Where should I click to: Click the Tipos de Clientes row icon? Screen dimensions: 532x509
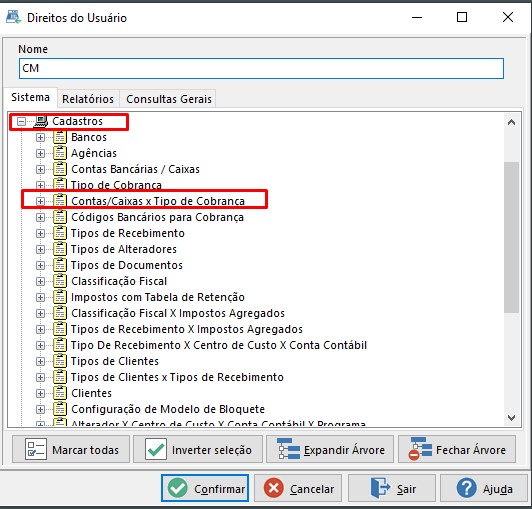pyautogui.click(x=60, y=361)
